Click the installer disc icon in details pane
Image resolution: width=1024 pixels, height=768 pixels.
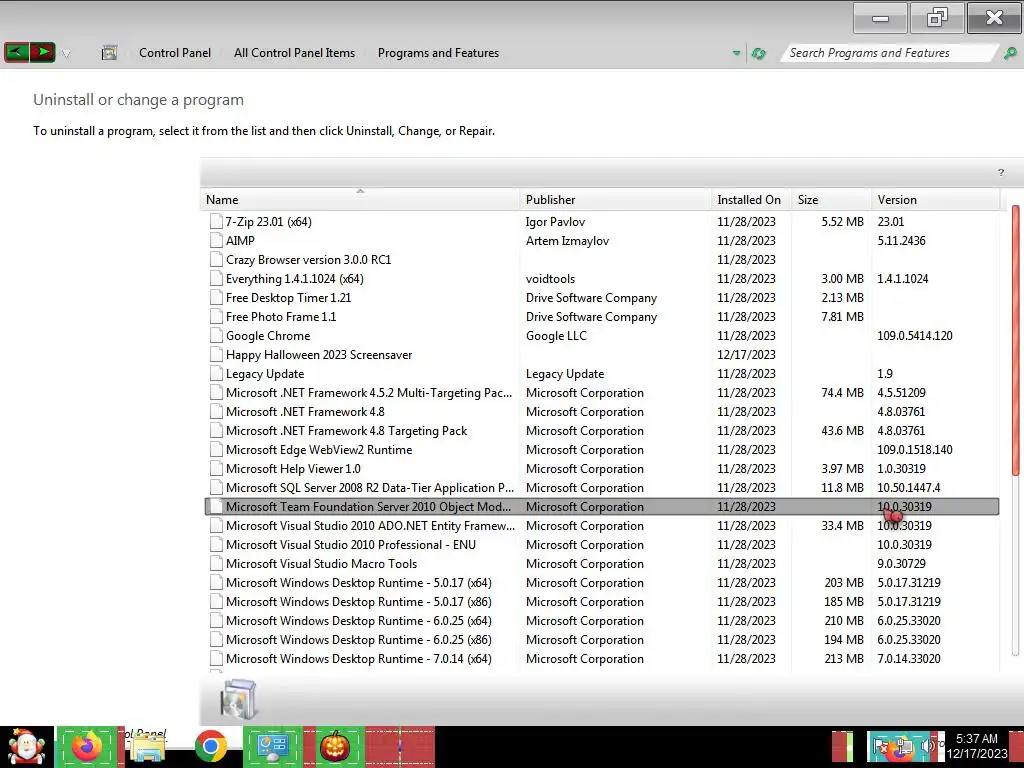coord(238,699)
